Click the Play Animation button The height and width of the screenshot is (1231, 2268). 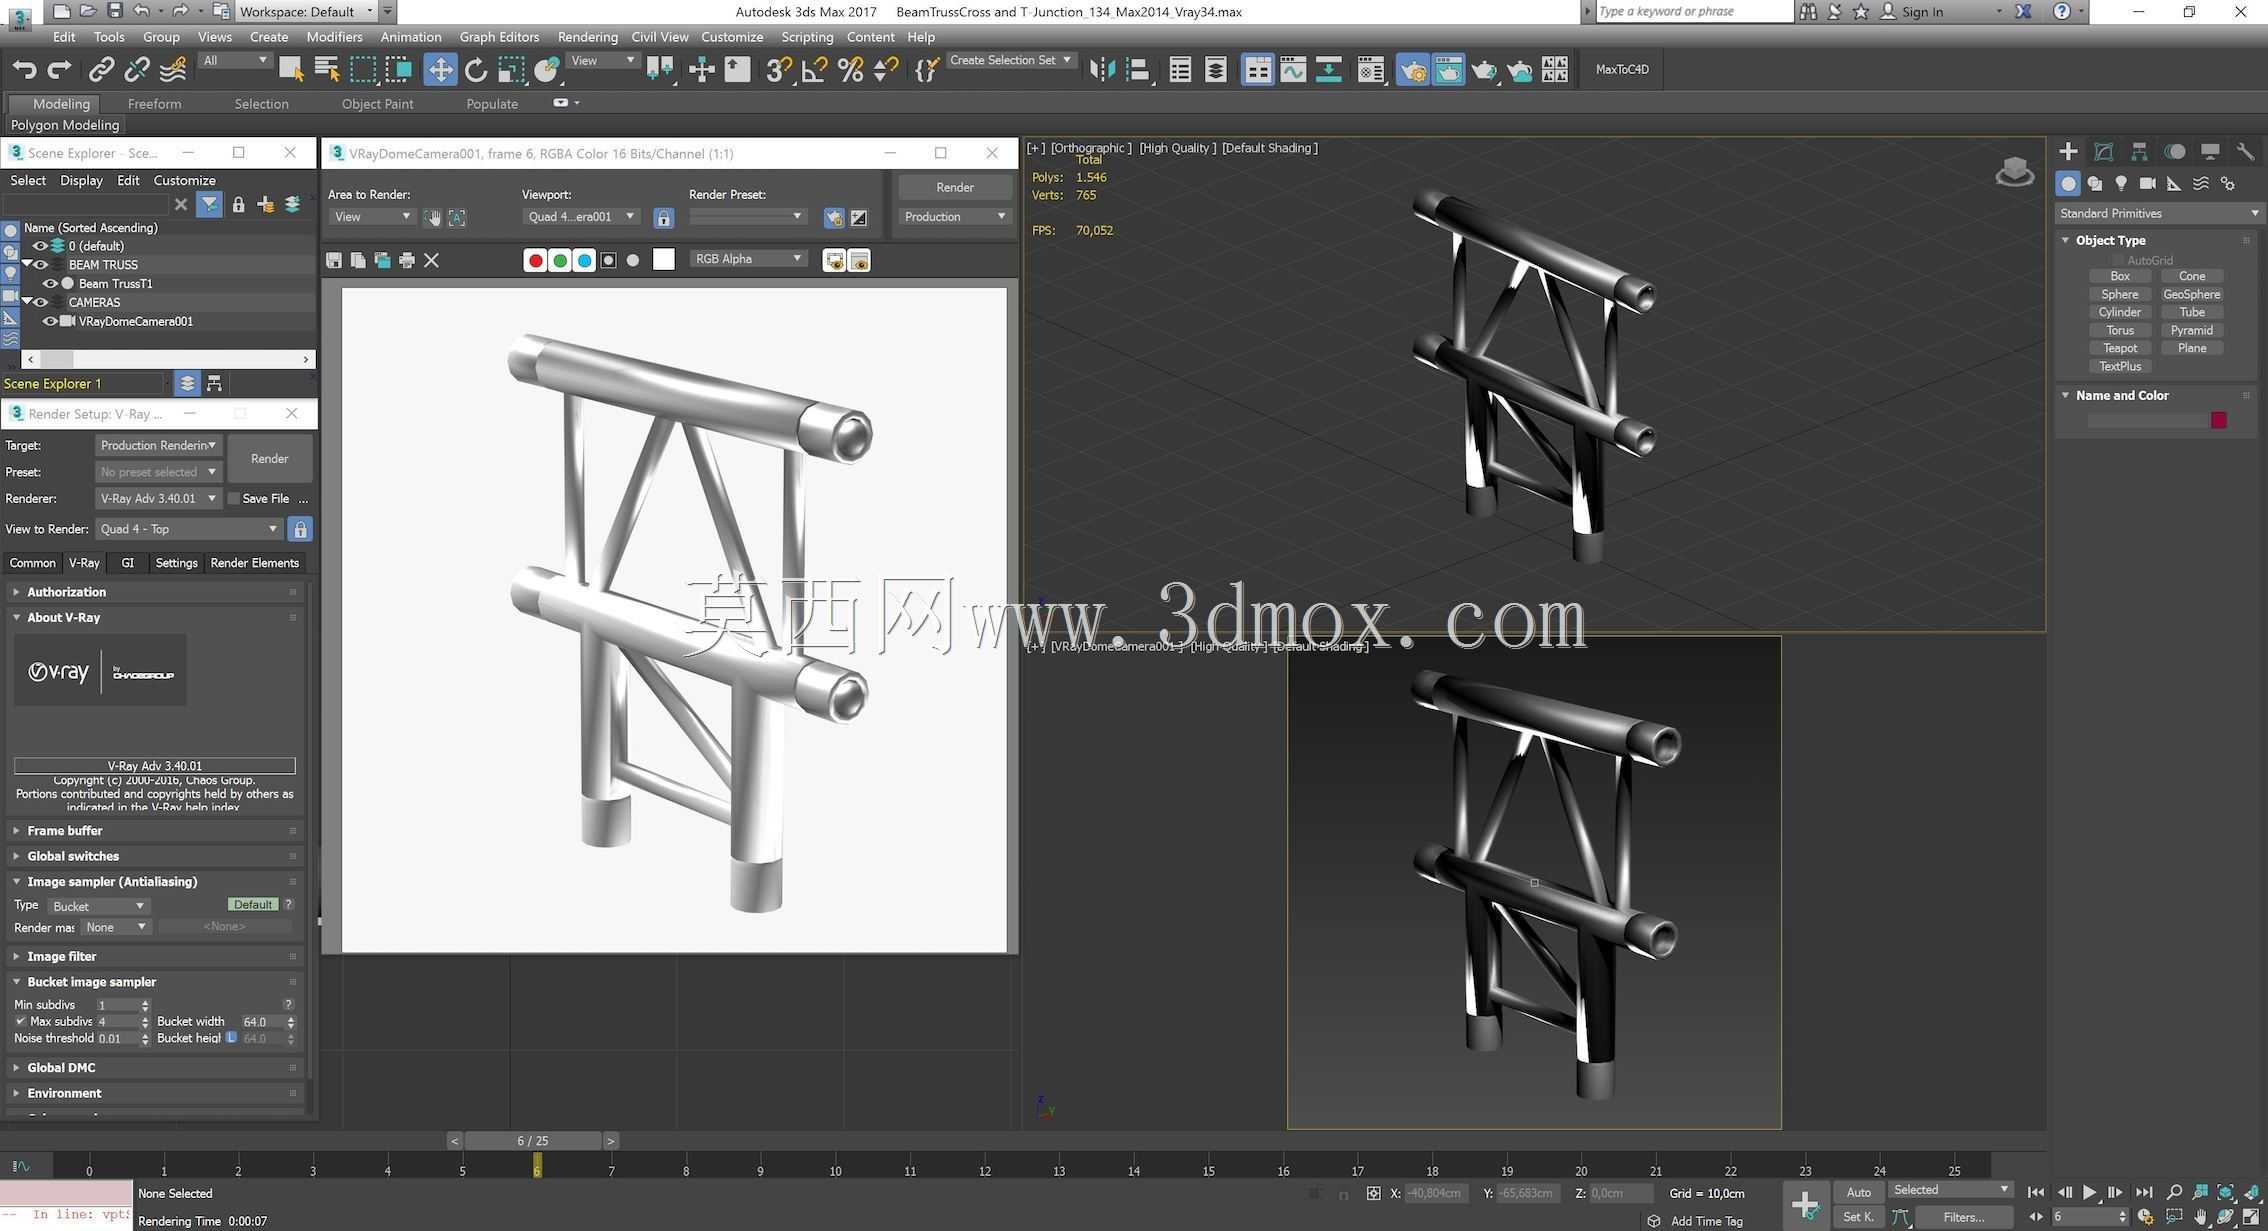click(x=2090, y=1192)
